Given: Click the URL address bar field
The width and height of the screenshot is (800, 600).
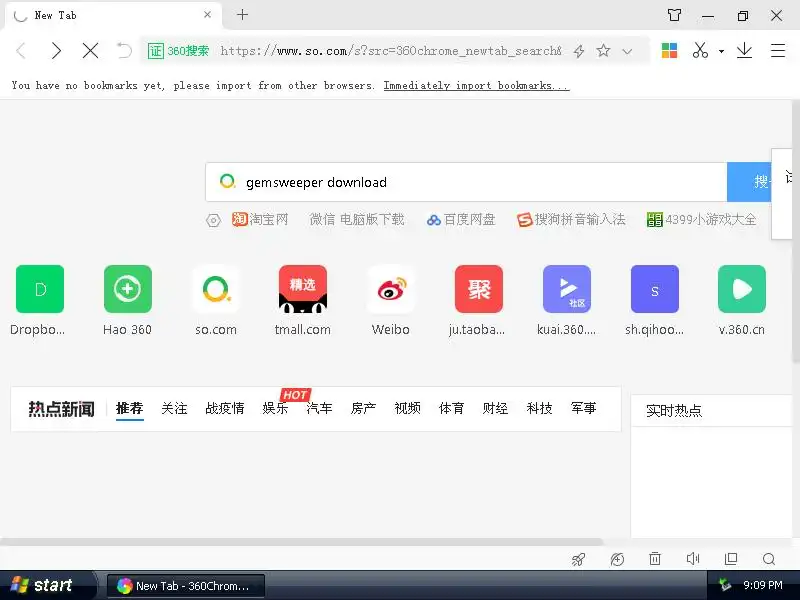Looking at the screenshot, I should [x=391, y=51].
